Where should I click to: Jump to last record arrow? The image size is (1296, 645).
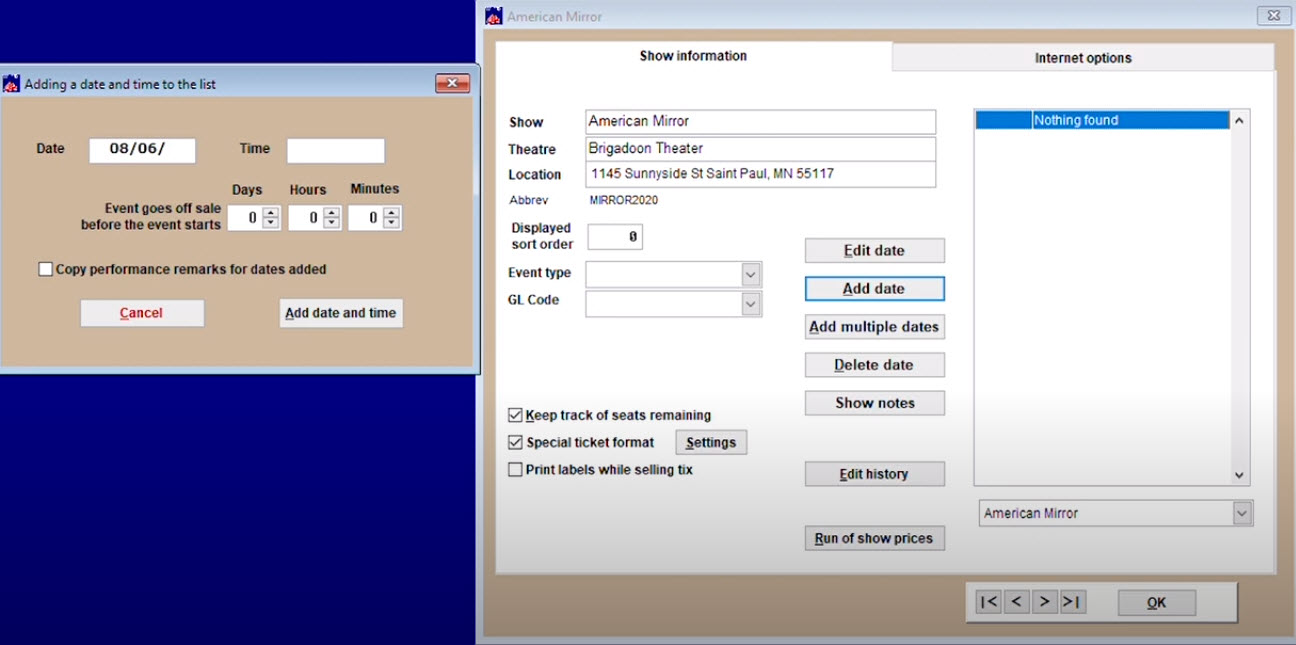pyautogui.click(x=1071, y=602)
